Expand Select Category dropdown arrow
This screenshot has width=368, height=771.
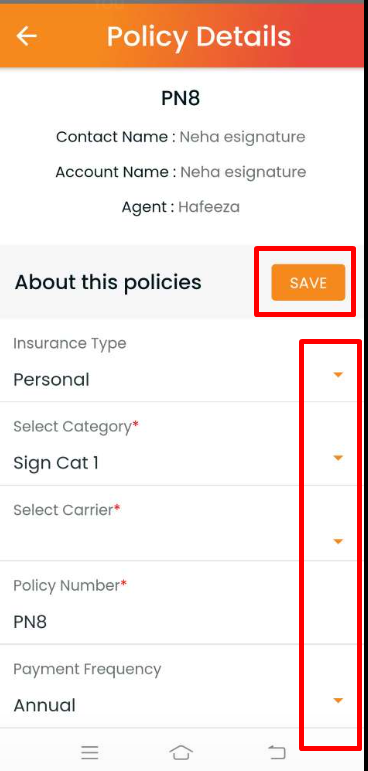click(337, 458)
